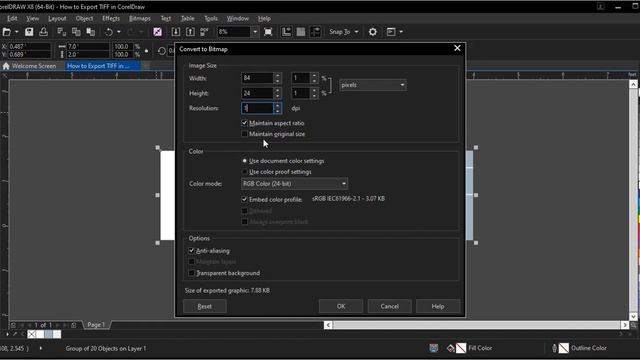Screen dimensions: 640x360
Task: Enable Maintain original size checkbox
Action: pyautogui.click(x=244, y=134)
